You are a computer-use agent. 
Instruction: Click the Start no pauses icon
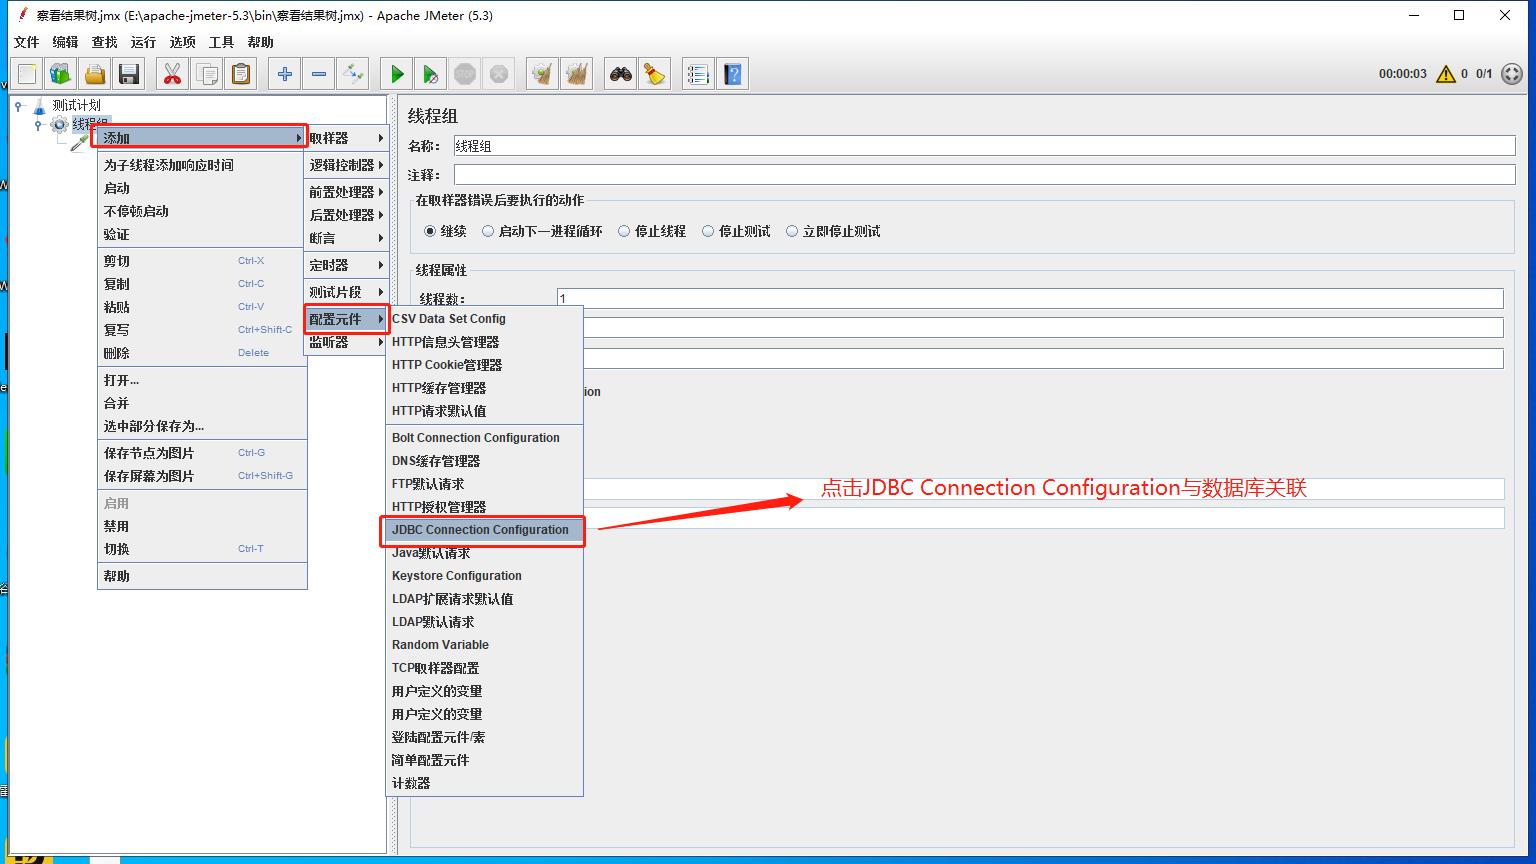tap(431, 74)
